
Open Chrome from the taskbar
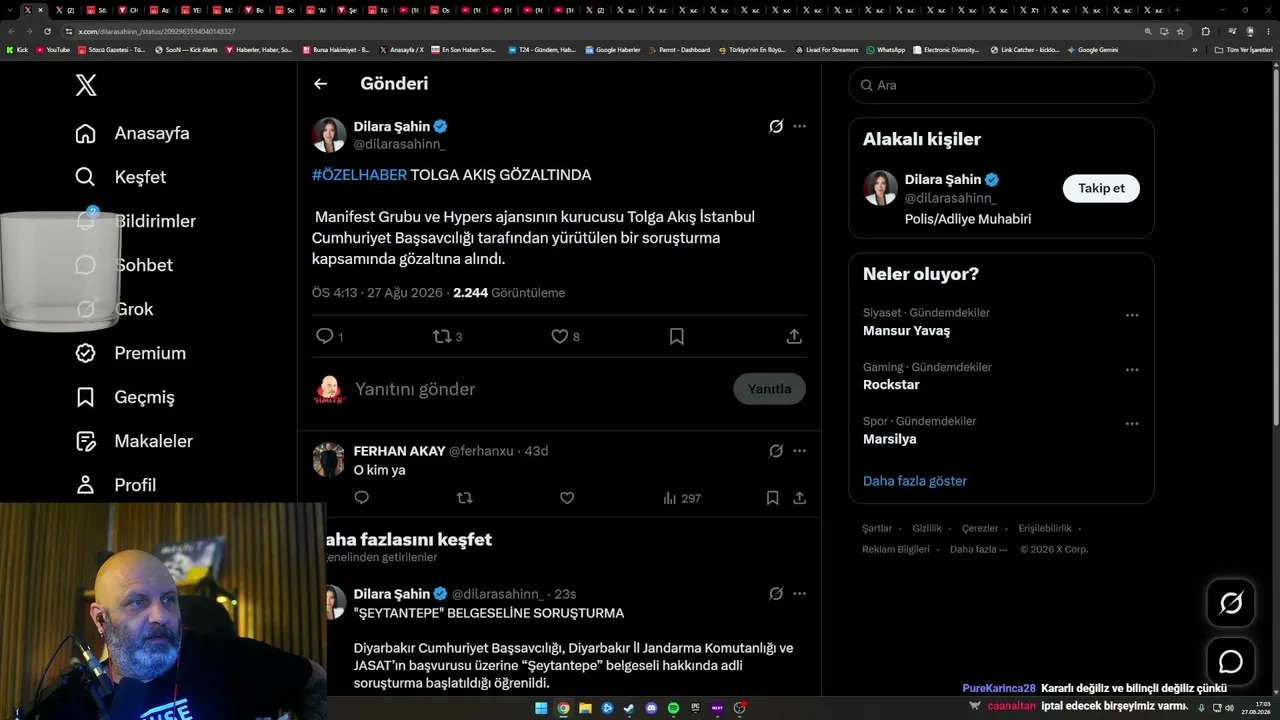(x=563, y=708)
